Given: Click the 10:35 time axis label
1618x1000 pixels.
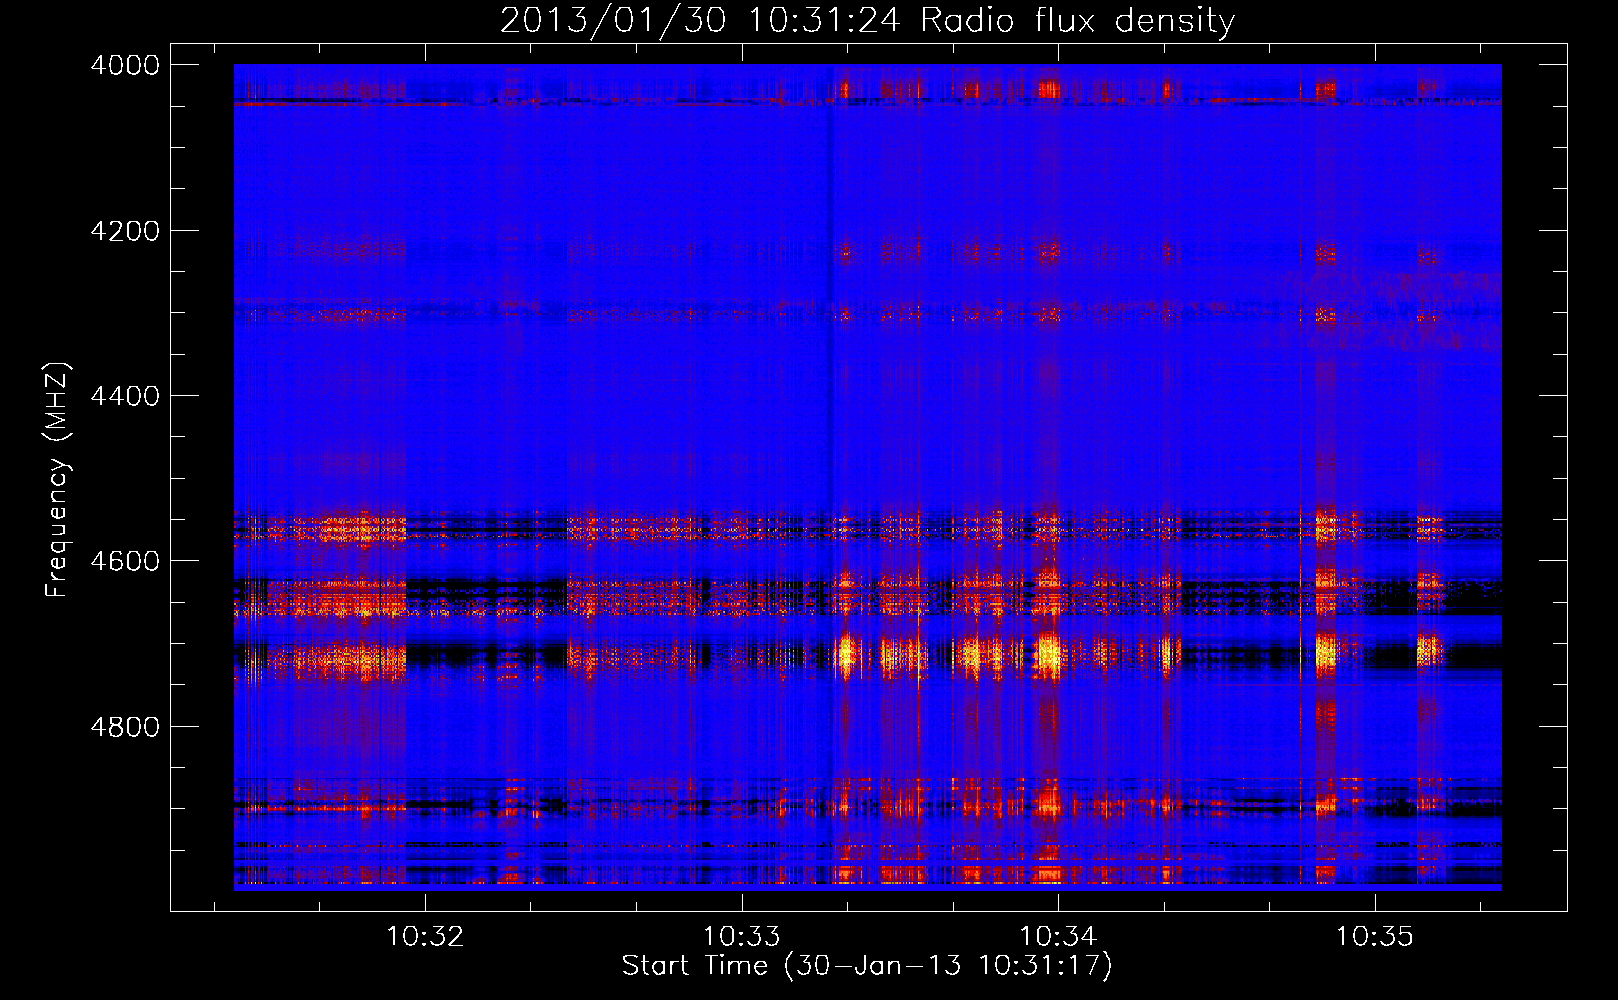Looking at the screenshot, I should tap(1375, 936).
